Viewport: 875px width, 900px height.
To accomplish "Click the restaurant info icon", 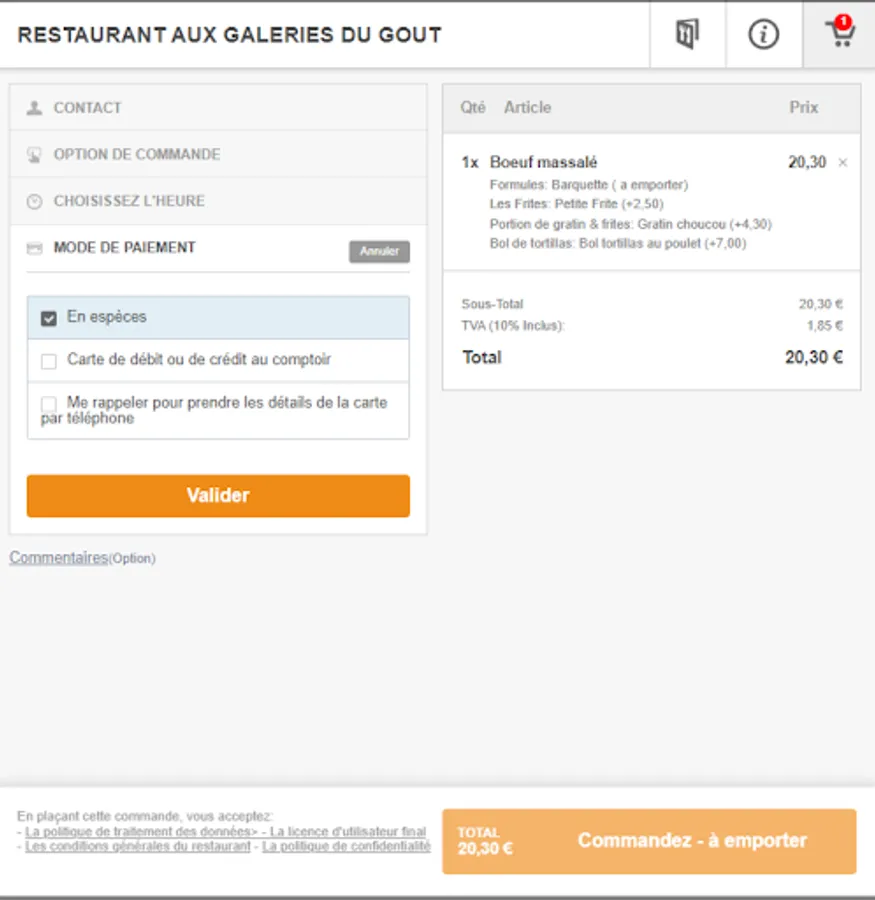I will tap(764, 35).
